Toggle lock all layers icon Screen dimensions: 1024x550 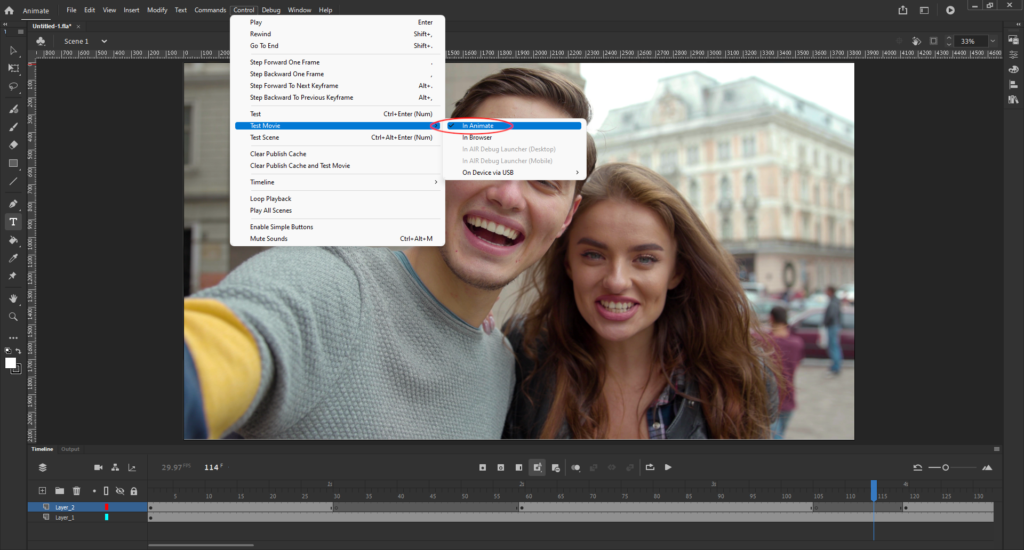[x=133, y=491]
